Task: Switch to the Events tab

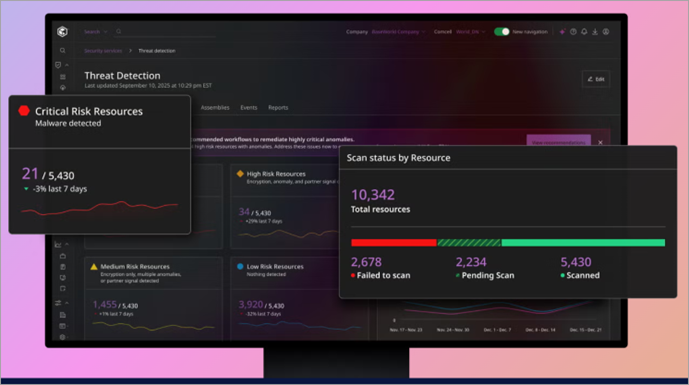Action: tap(249, 108)
